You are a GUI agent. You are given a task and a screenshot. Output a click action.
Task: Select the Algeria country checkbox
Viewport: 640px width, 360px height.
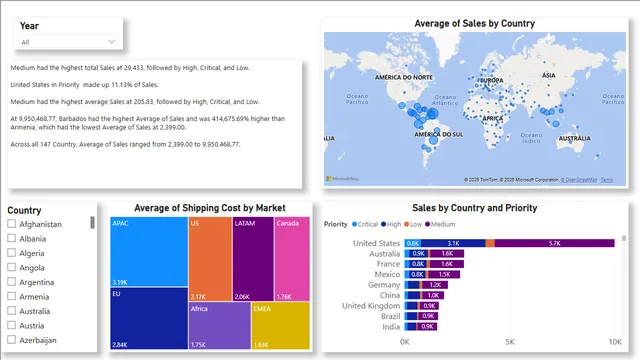pyautogui.click(x=12, y=253)
